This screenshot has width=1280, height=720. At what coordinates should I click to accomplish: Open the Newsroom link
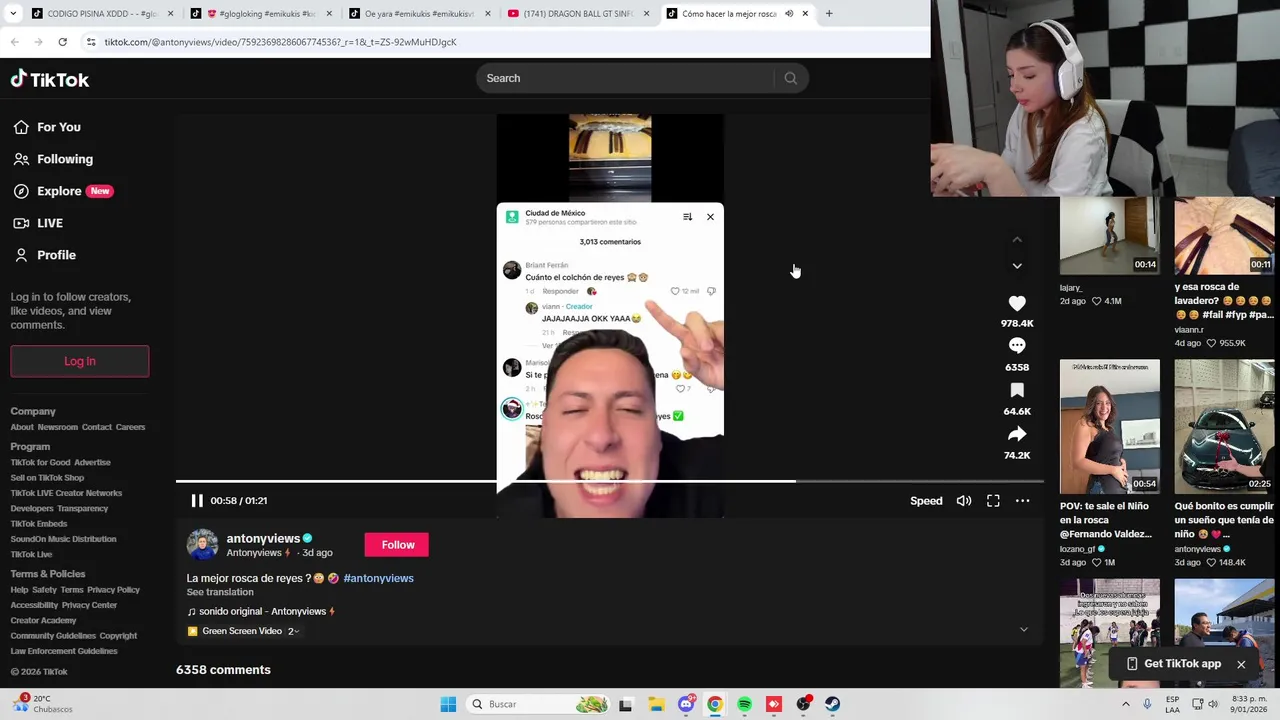(57, 427)
